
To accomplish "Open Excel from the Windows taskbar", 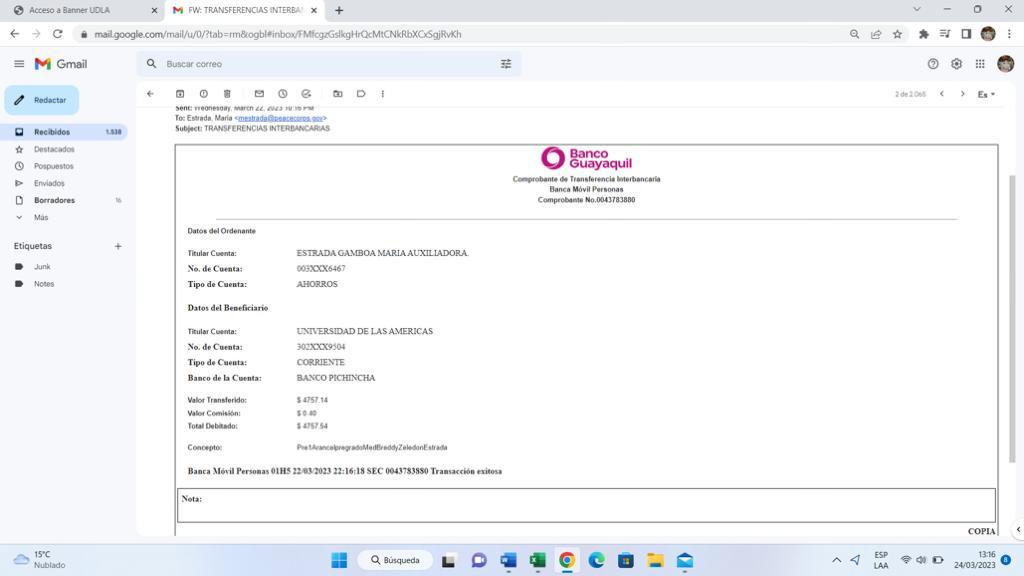I will coord(538,560).
